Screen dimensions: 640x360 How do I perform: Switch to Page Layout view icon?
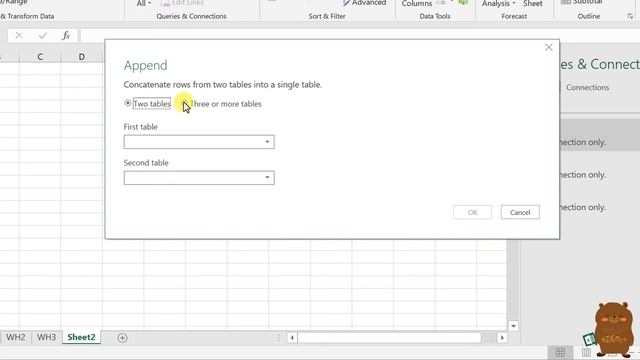point(587,352)
